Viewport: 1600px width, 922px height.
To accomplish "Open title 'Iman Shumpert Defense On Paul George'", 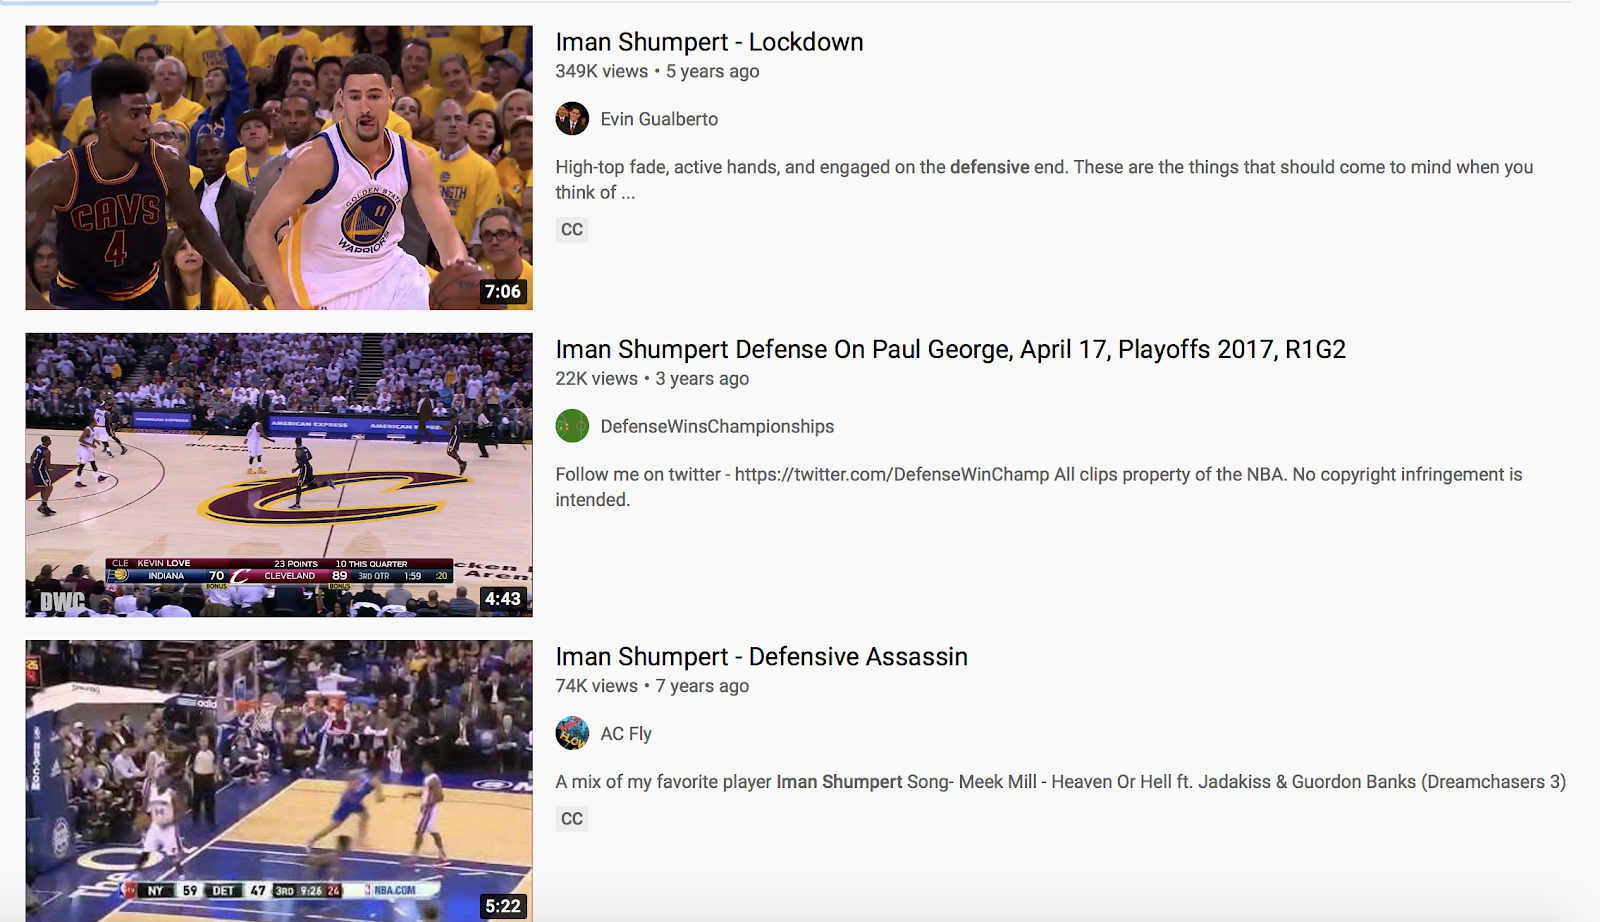I will coord(950,349).
